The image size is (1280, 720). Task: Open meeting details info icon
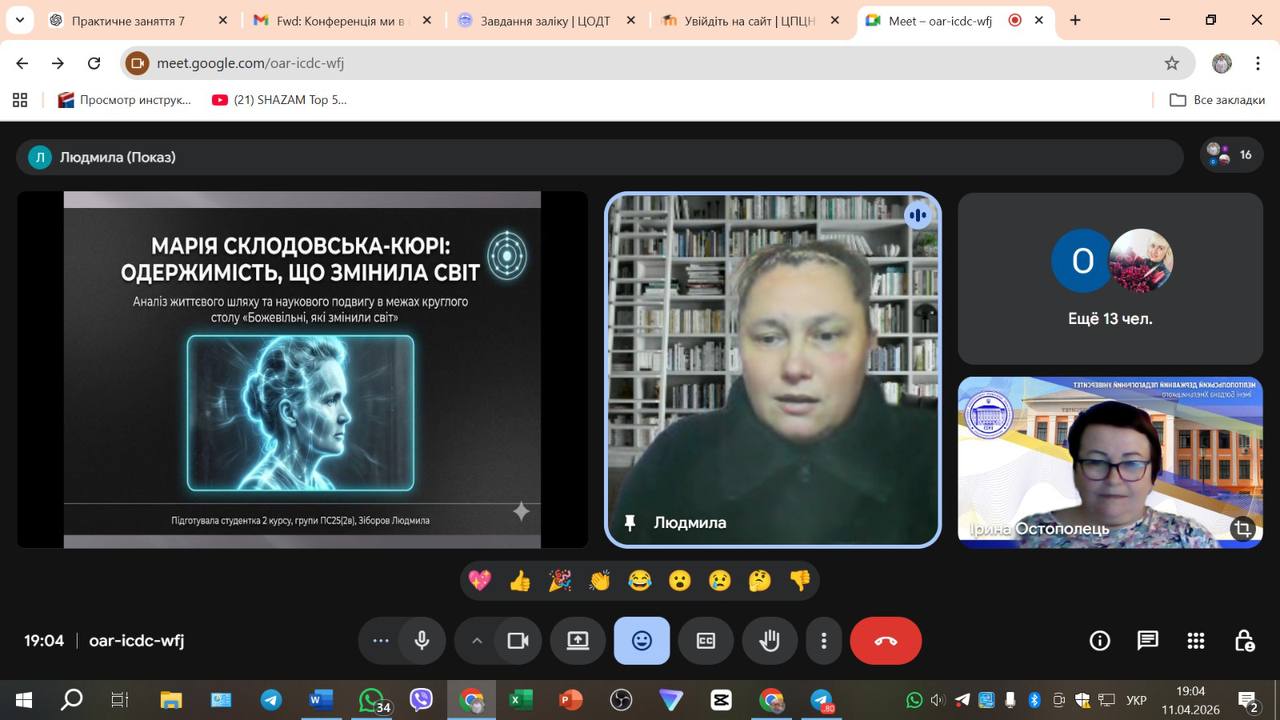click(x=1099, y=641)
